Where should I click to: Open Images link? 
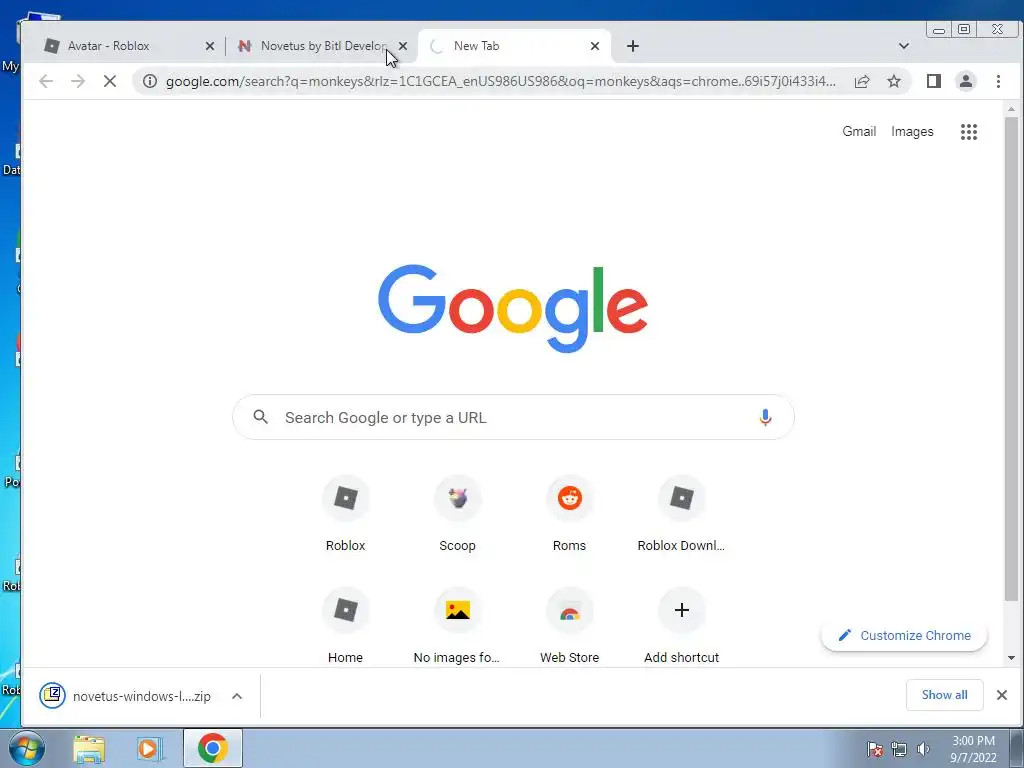coord(912,131)
